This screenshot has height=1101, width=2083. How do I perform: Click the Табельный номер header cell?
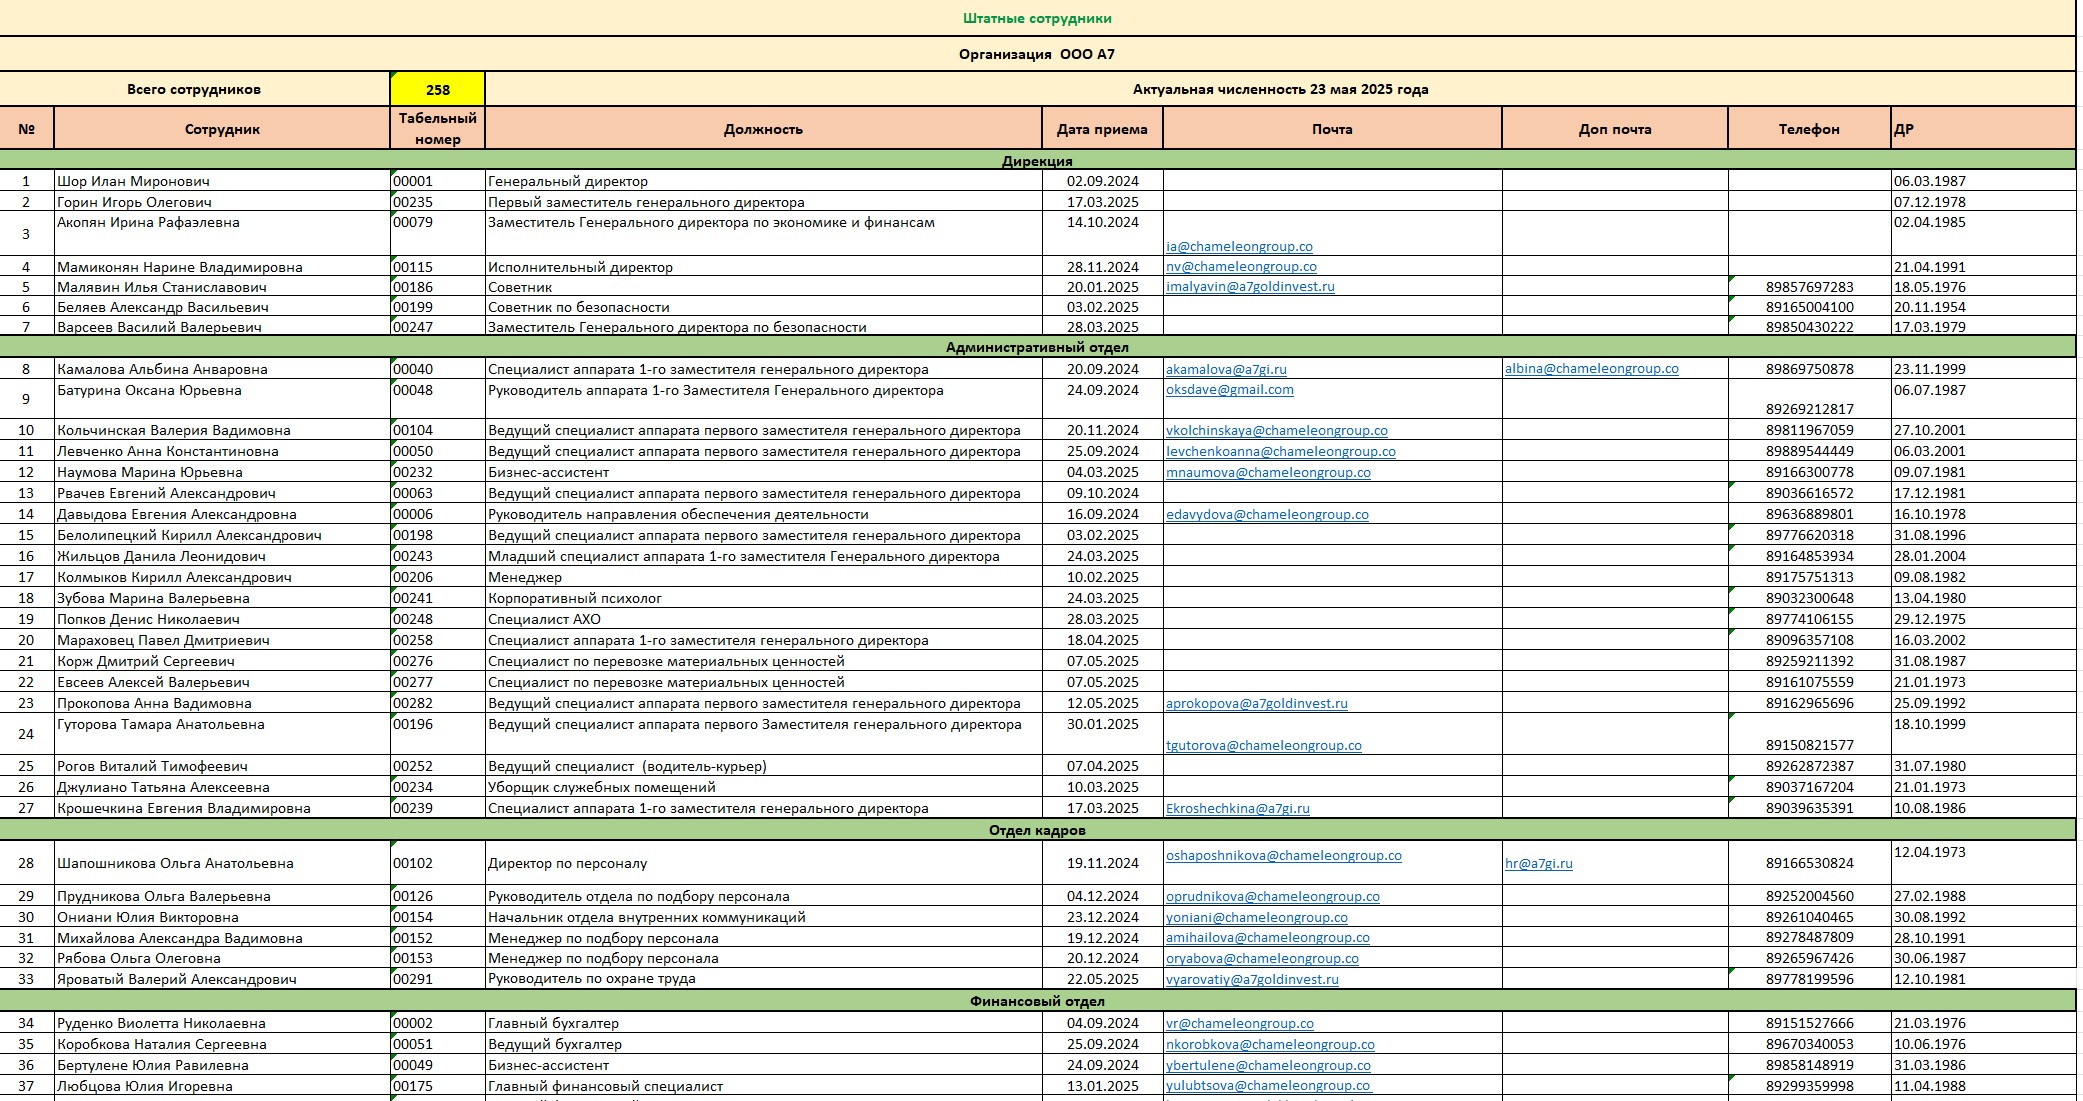(x=437, y=129)
